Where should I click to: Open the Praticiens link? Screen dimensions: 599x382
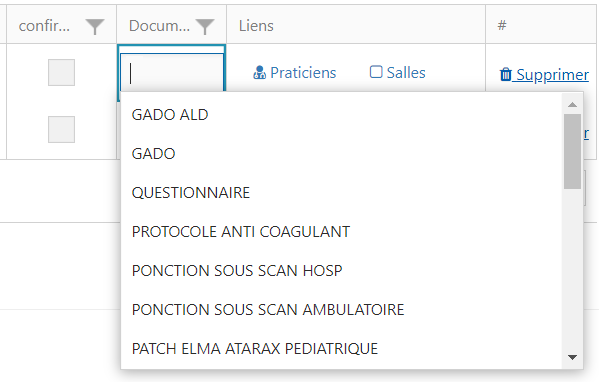click(x=303, y=73)
